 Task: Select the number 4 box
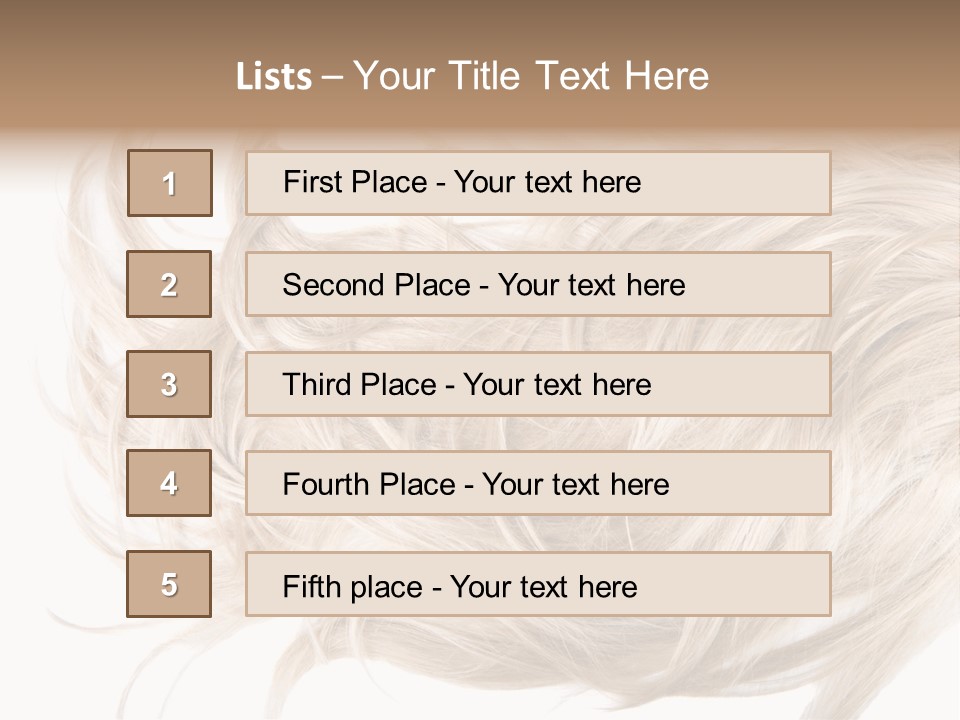(x=169, y=483)
